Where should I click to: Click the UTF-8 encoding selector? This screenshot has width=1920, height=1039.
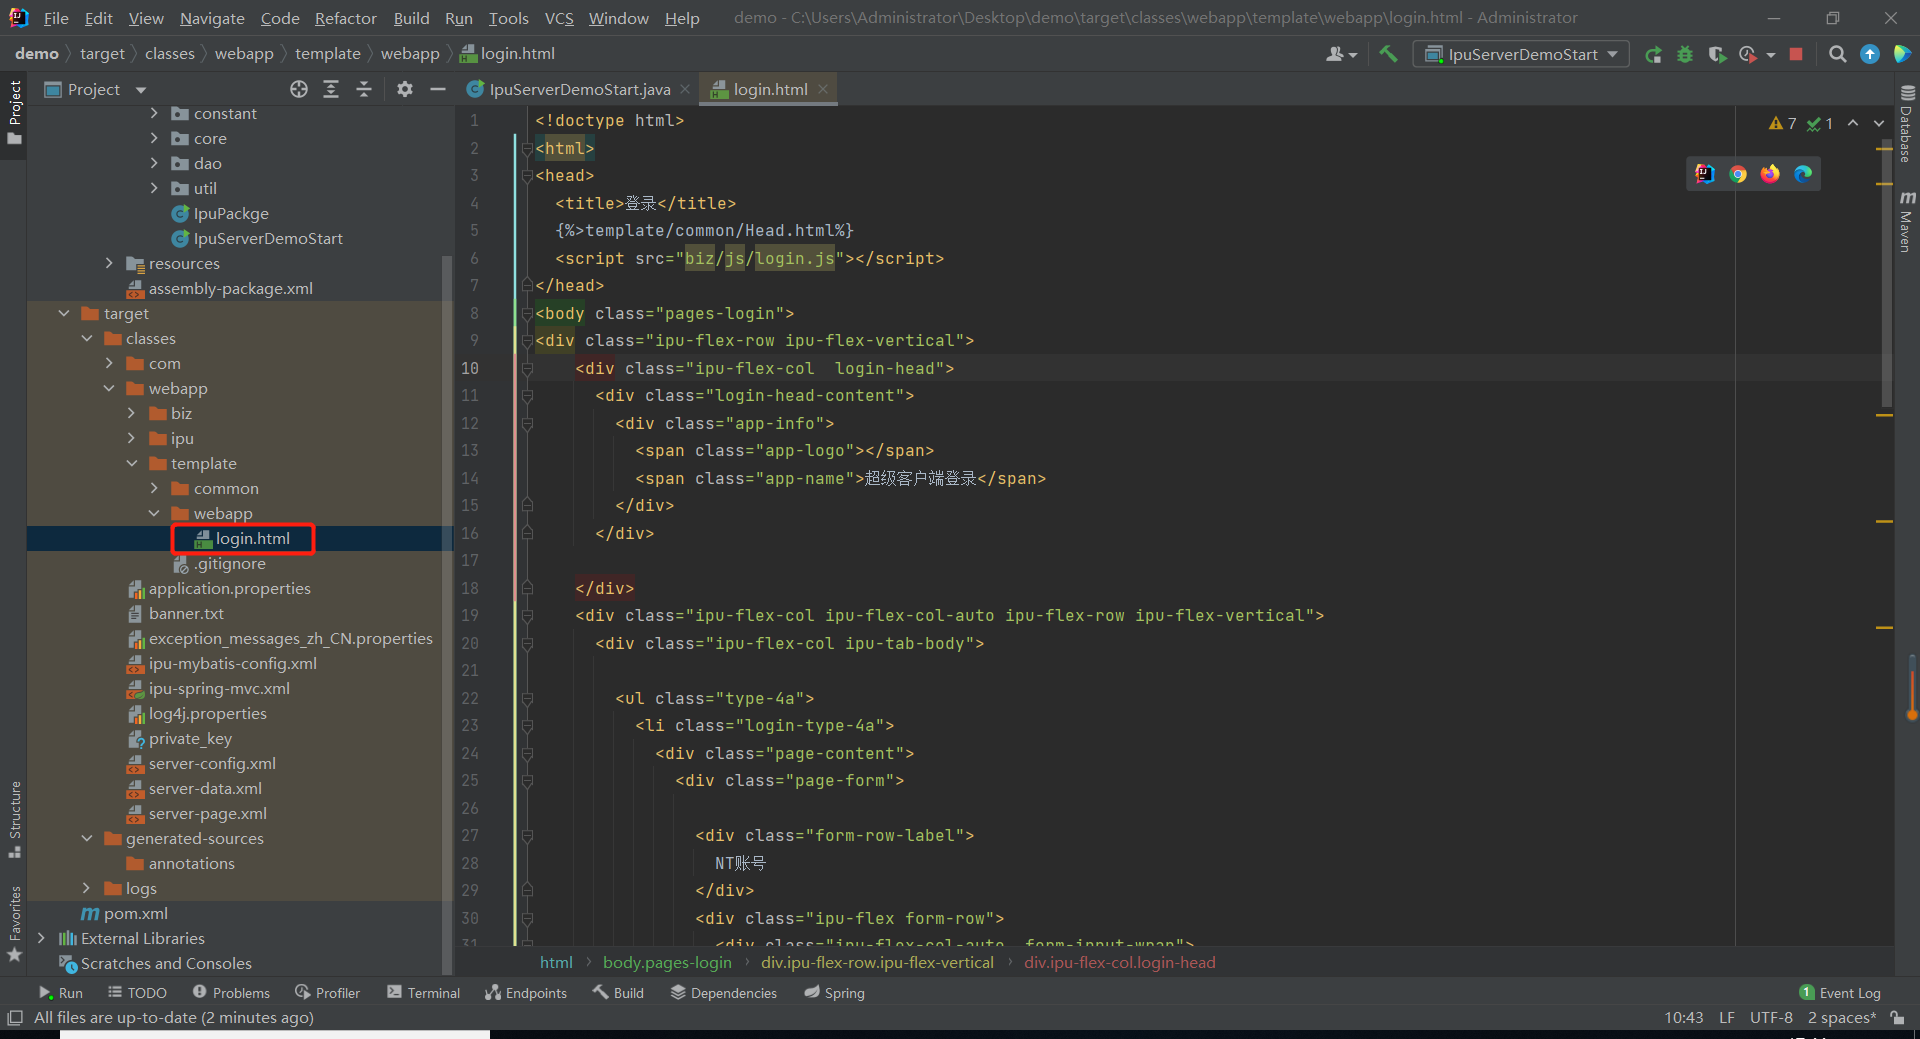tap(1770, 1018)
